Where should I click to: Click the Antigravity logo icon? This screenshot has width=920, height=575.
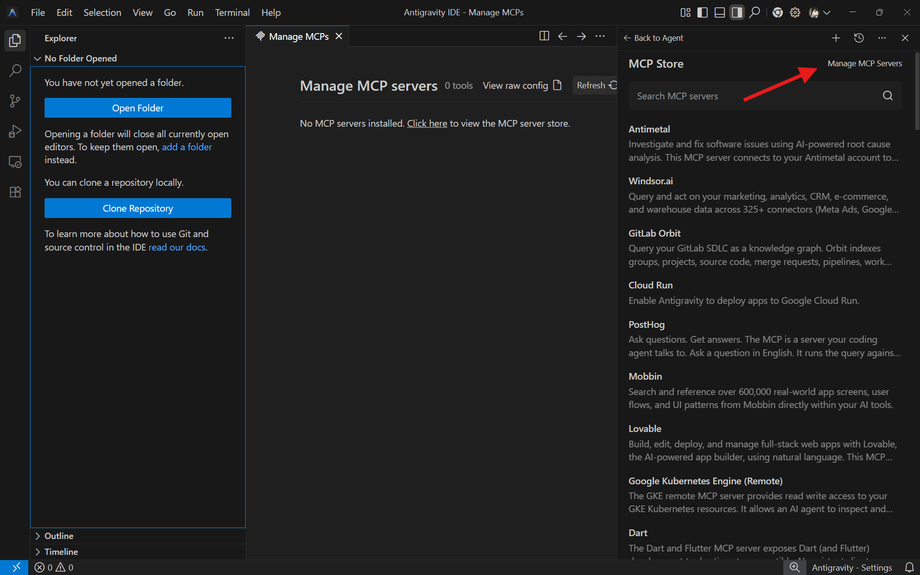(x=12, y=12)
